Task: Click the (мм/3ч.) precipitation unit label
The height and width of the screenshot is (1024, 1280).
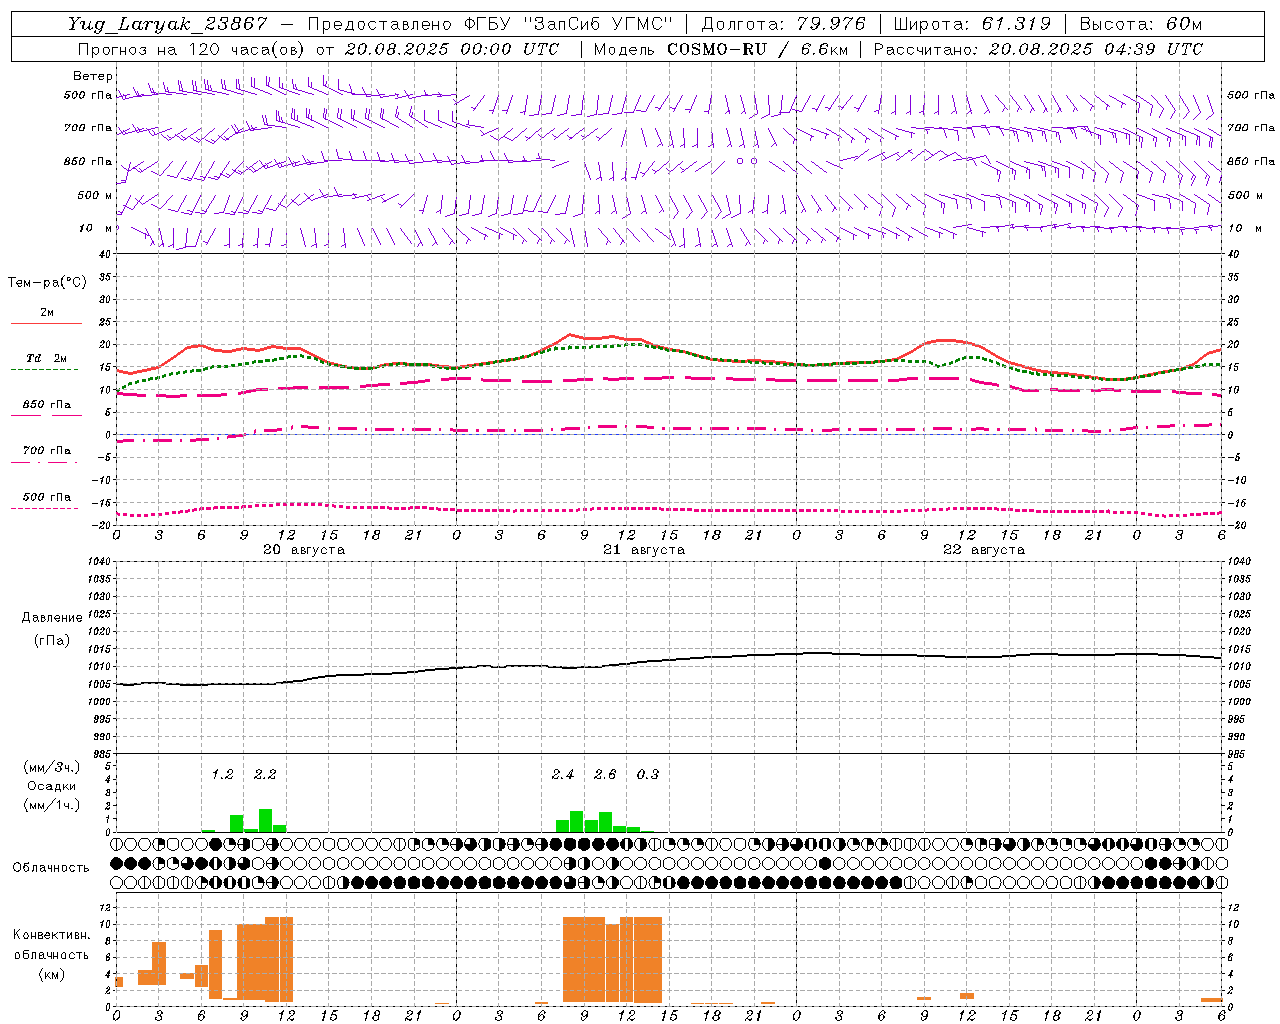Action: click(52, 768)
